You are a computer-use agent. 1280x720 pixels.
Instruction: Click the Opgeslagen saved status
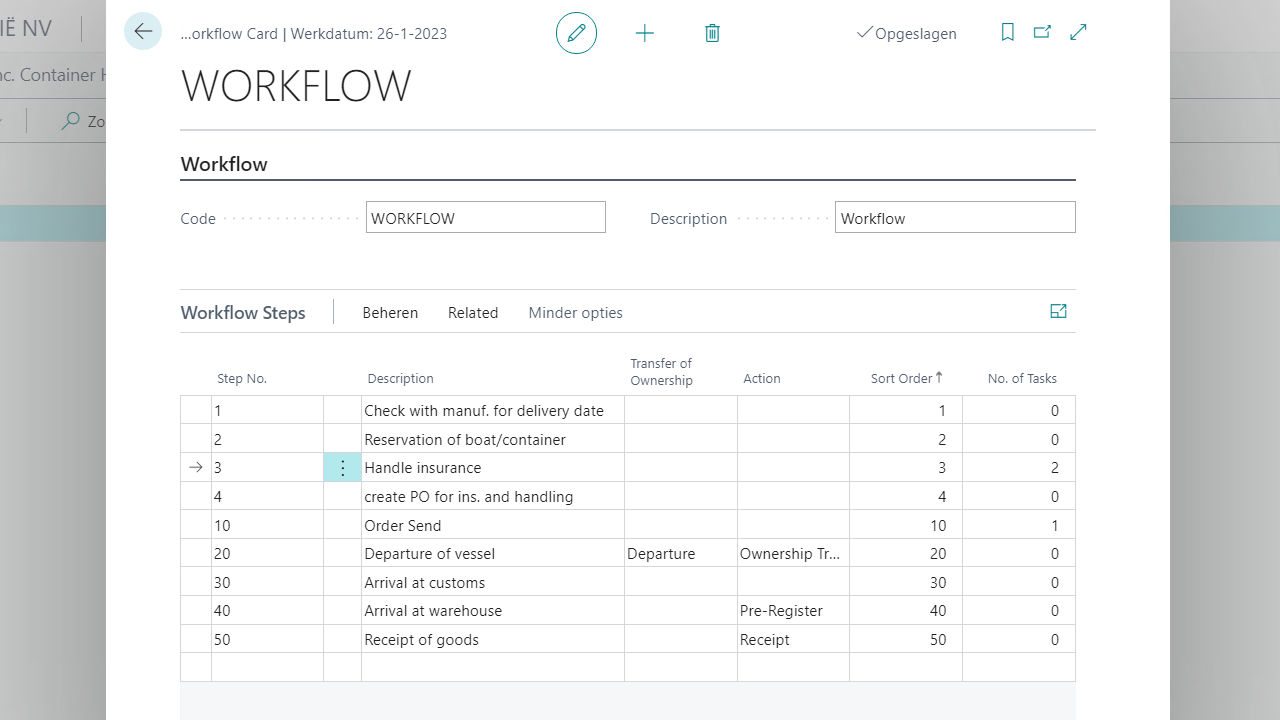coord(906,33)
